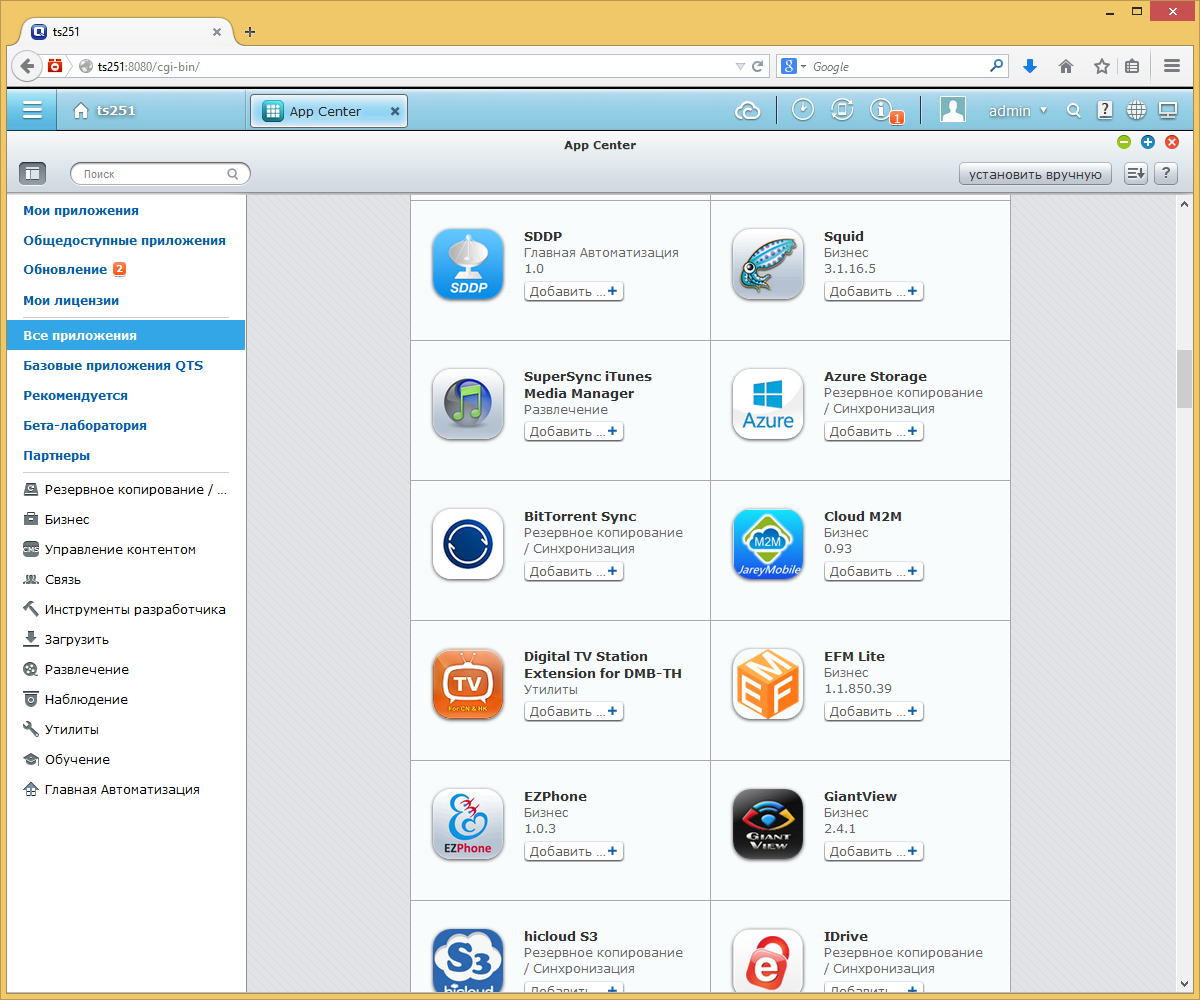The width and height of the screenshot is (1200, 1000).
Task: Add SDDP app with Добавить button
Action: pyautogui.click(x=574, y=291)
